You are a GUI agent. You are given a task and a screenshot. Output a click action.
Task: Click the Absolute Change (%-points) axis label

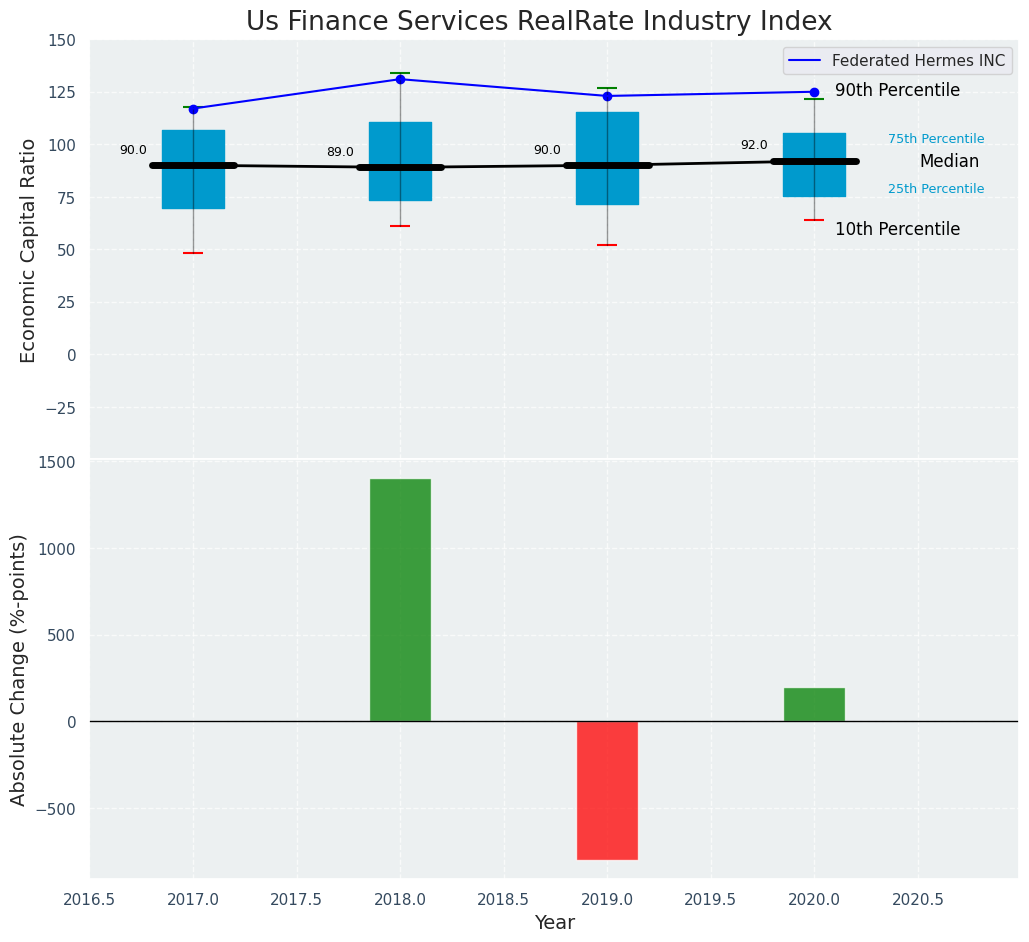[x=19, y=669]
